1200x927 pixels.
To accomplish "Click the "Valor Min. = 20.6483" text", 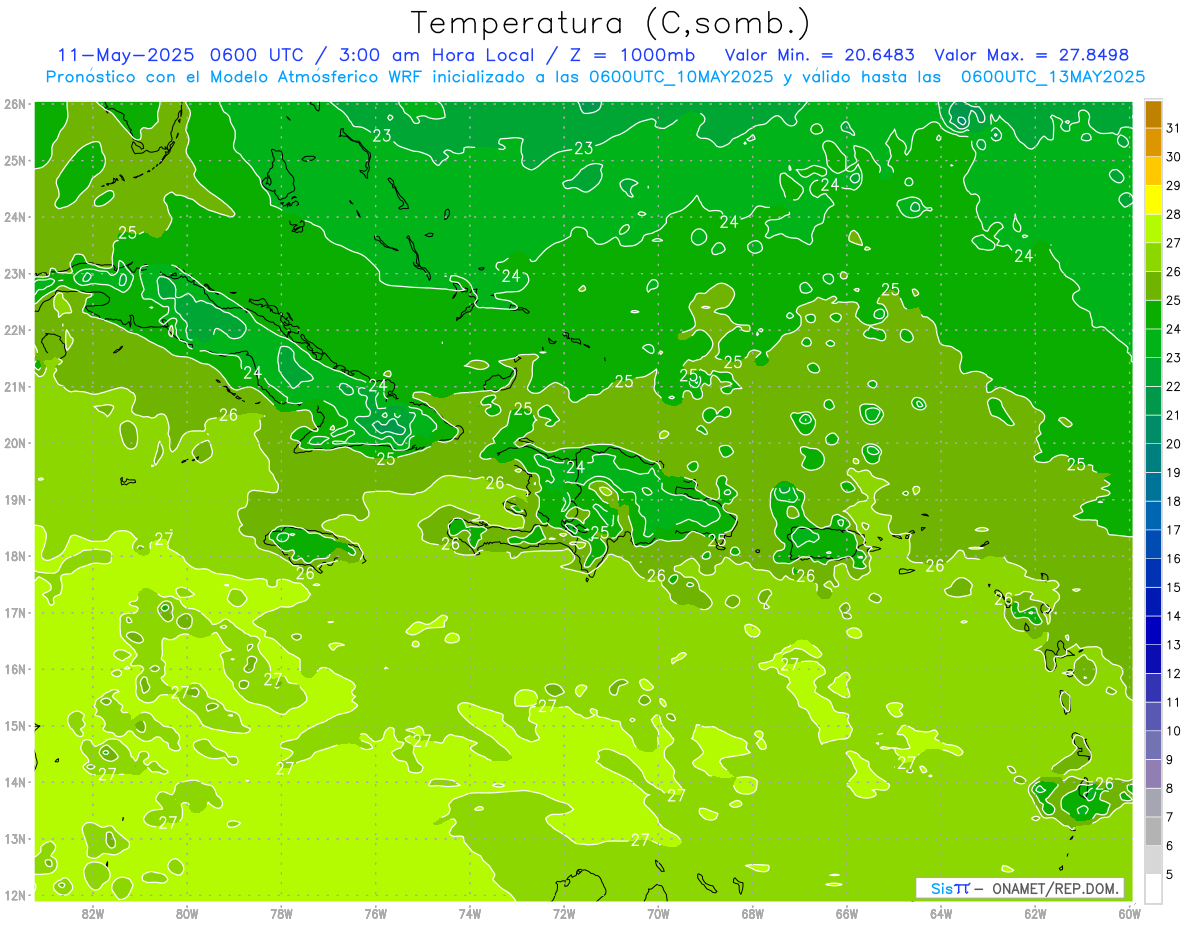I will coord(820,54).
